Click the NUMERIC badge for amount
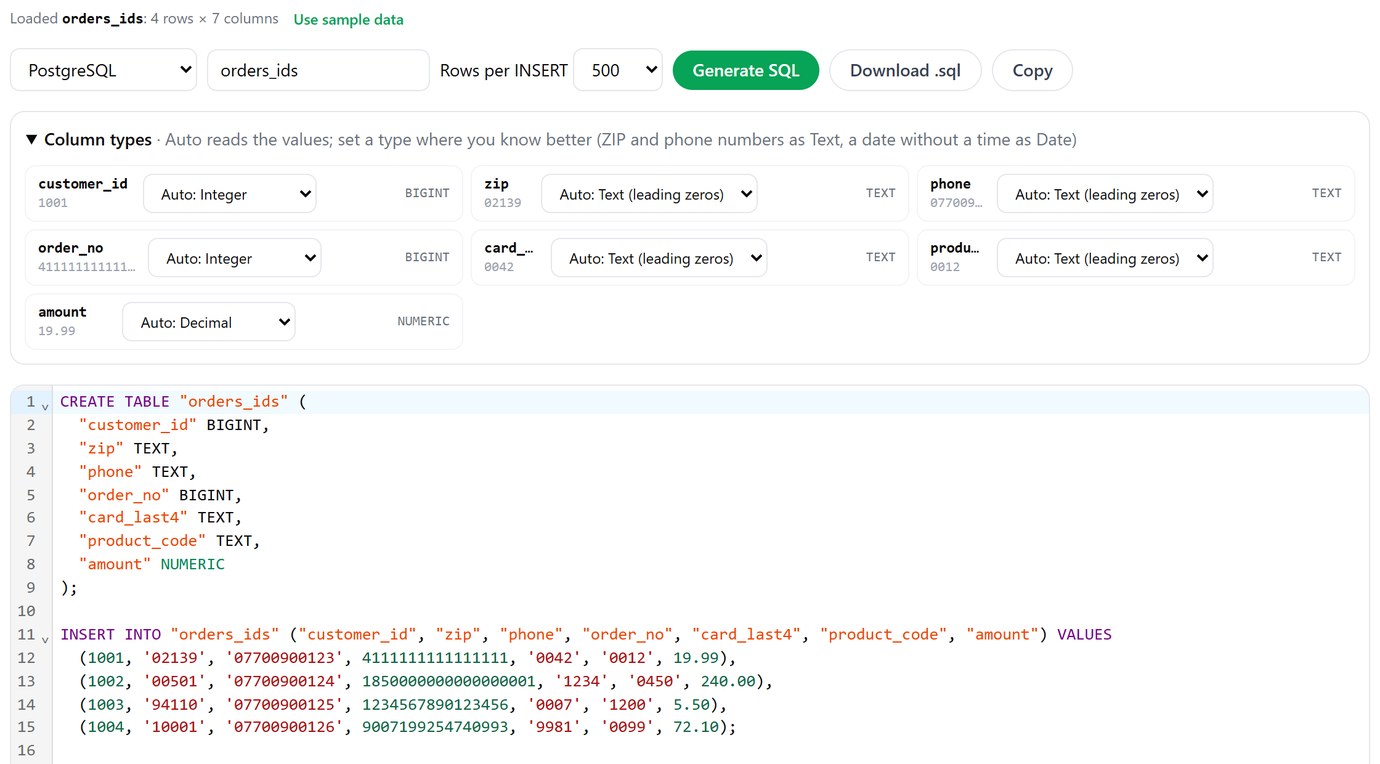The width and height of the screenshot is (1380, 764). (x=424, y=321)
